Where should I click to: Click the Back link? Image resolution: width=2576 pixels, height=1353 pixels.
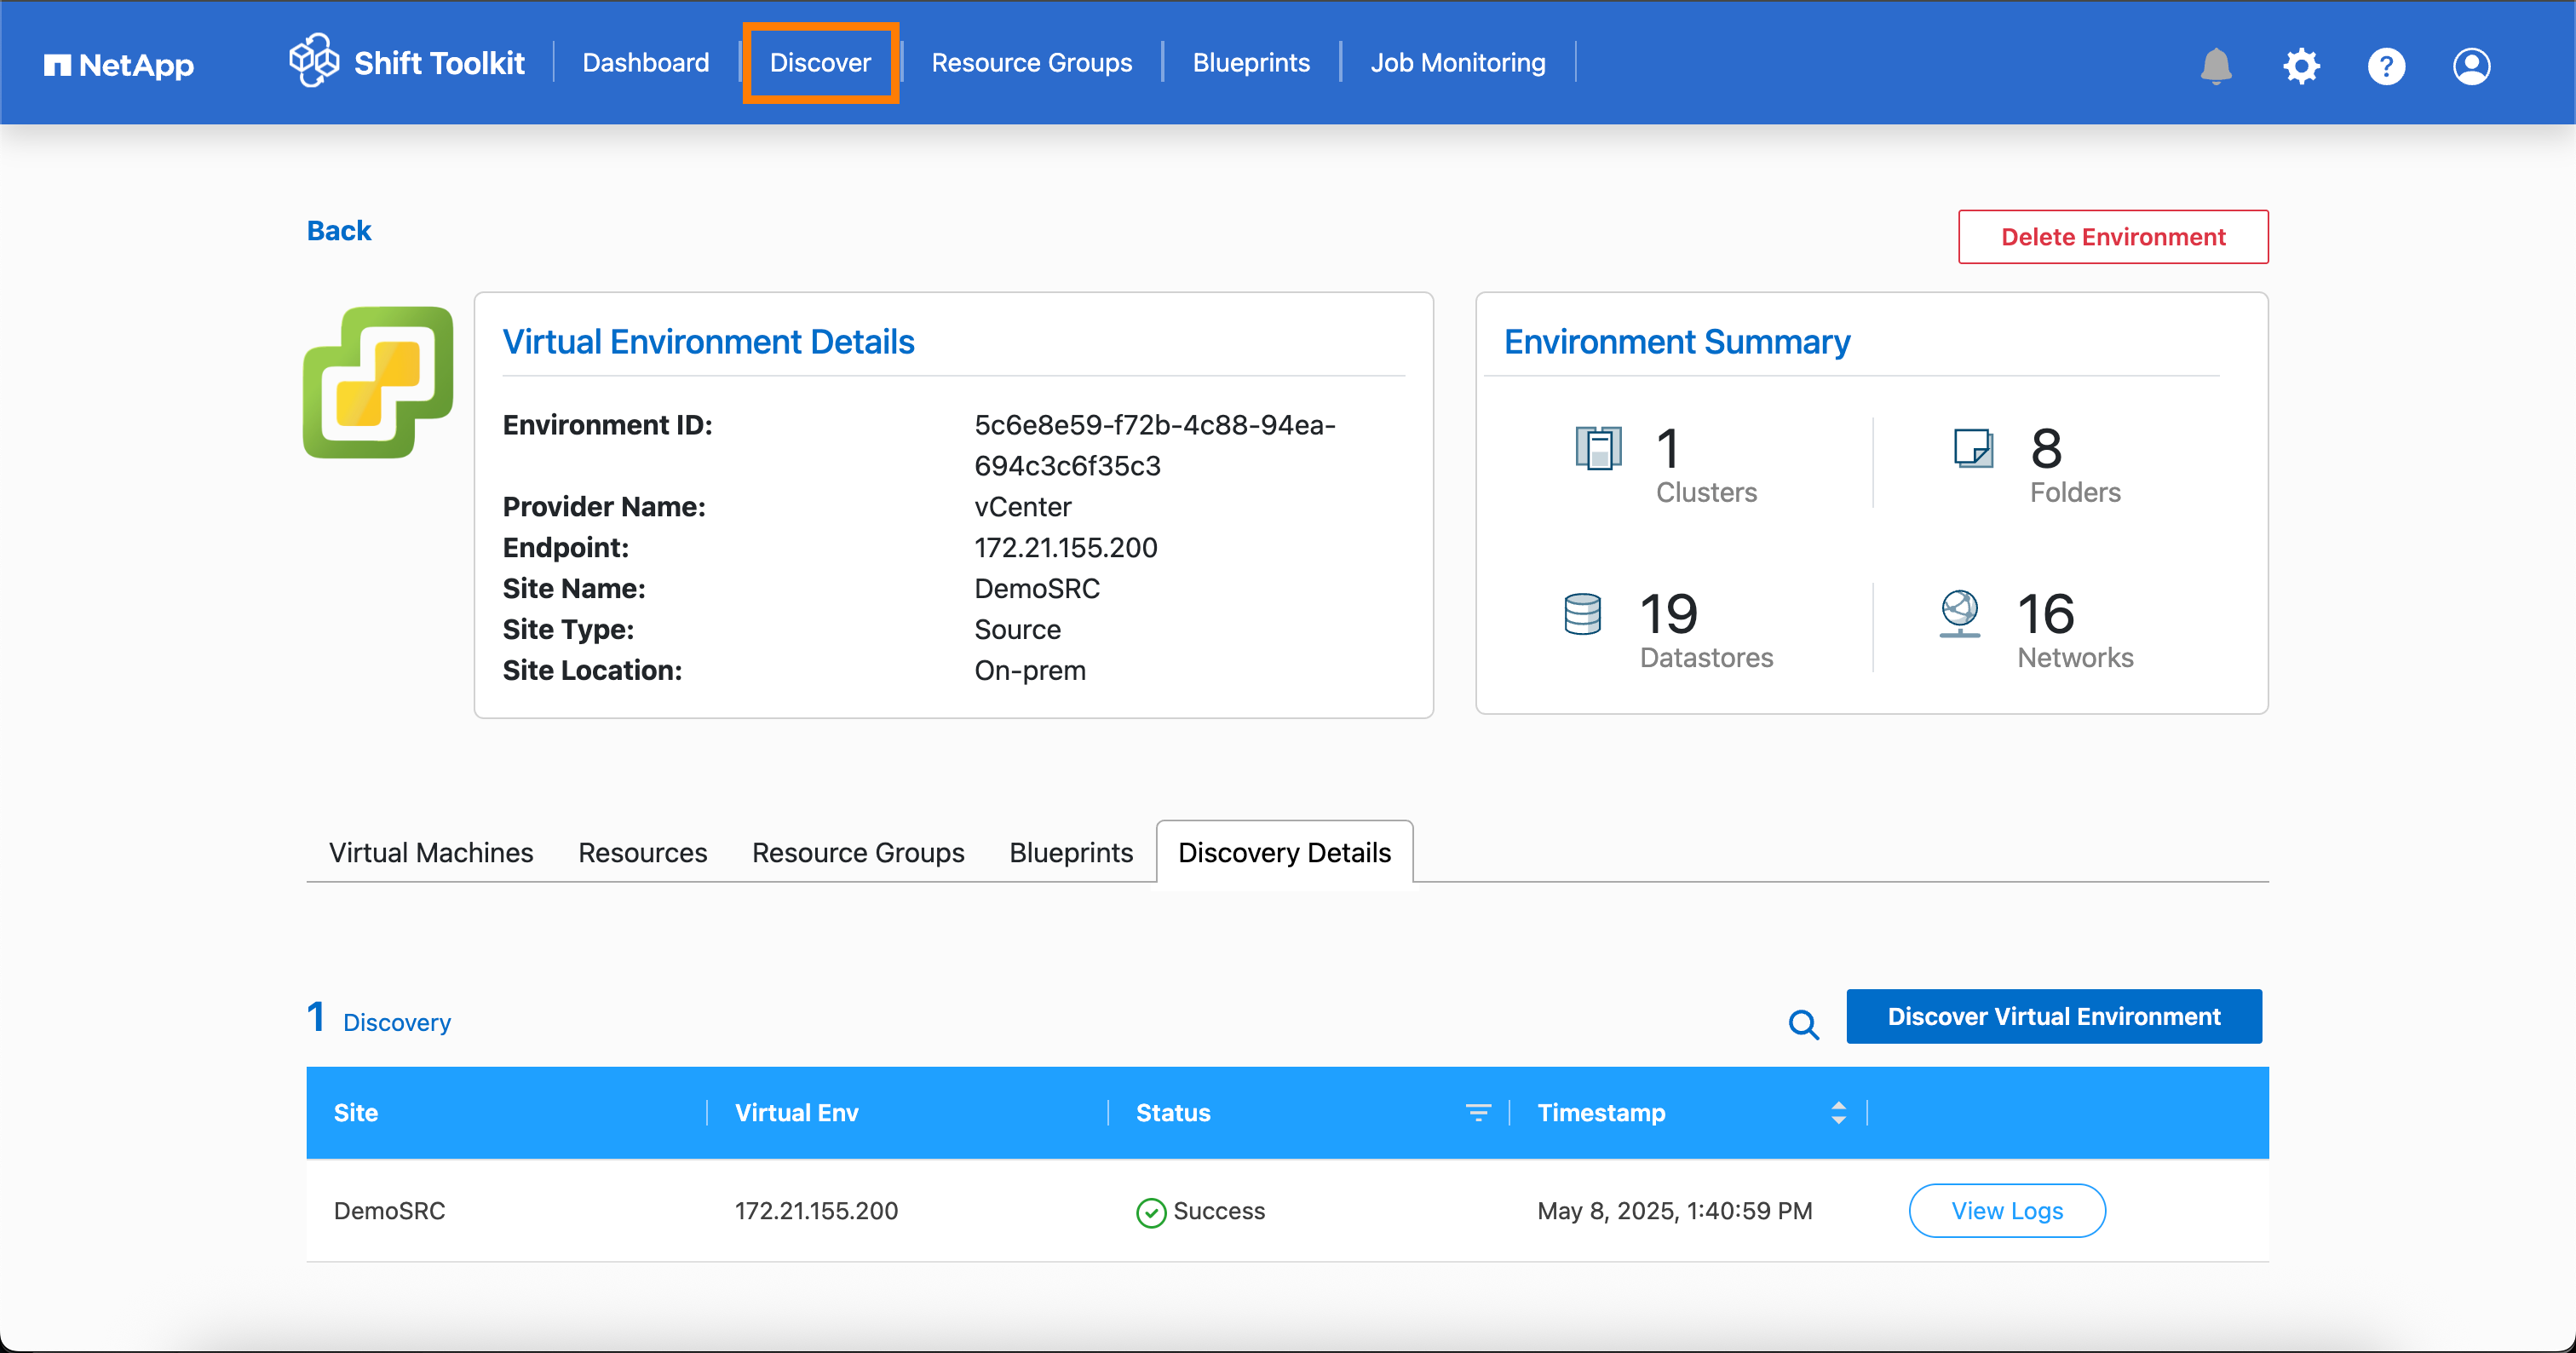pos(339,231)
